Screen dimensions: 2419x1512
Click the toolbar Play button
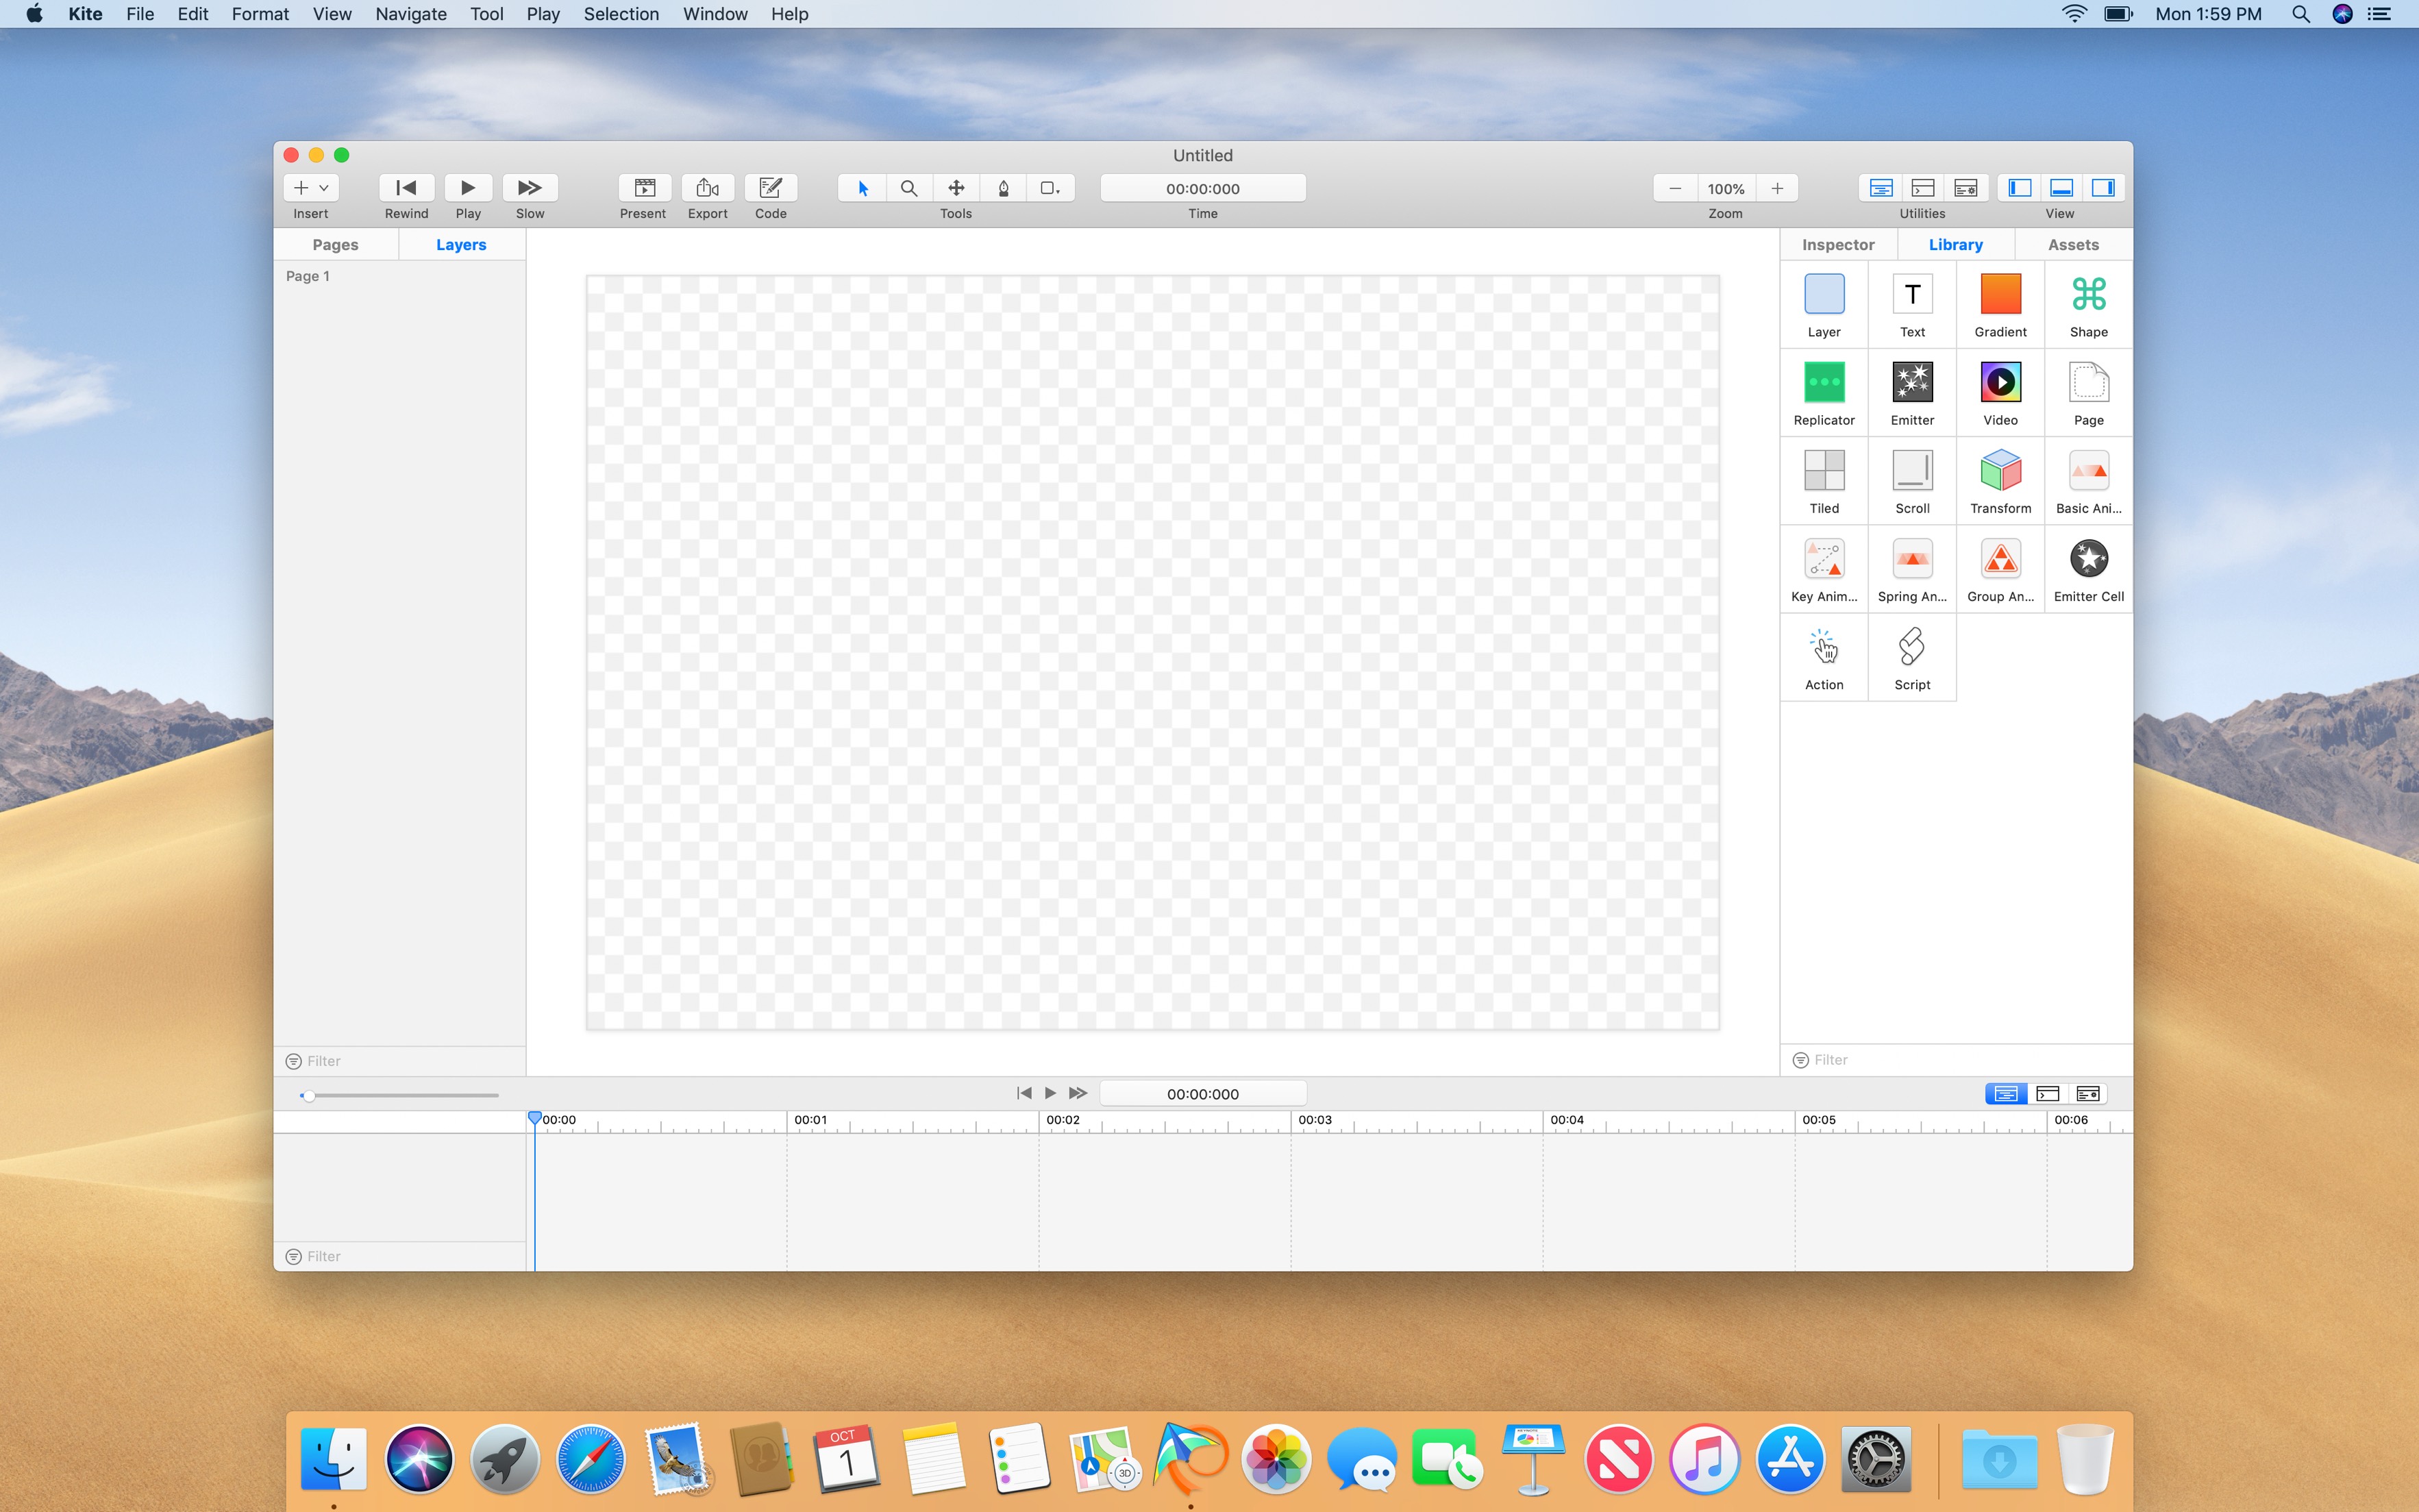pyautogui.click(x=468, y=188)
